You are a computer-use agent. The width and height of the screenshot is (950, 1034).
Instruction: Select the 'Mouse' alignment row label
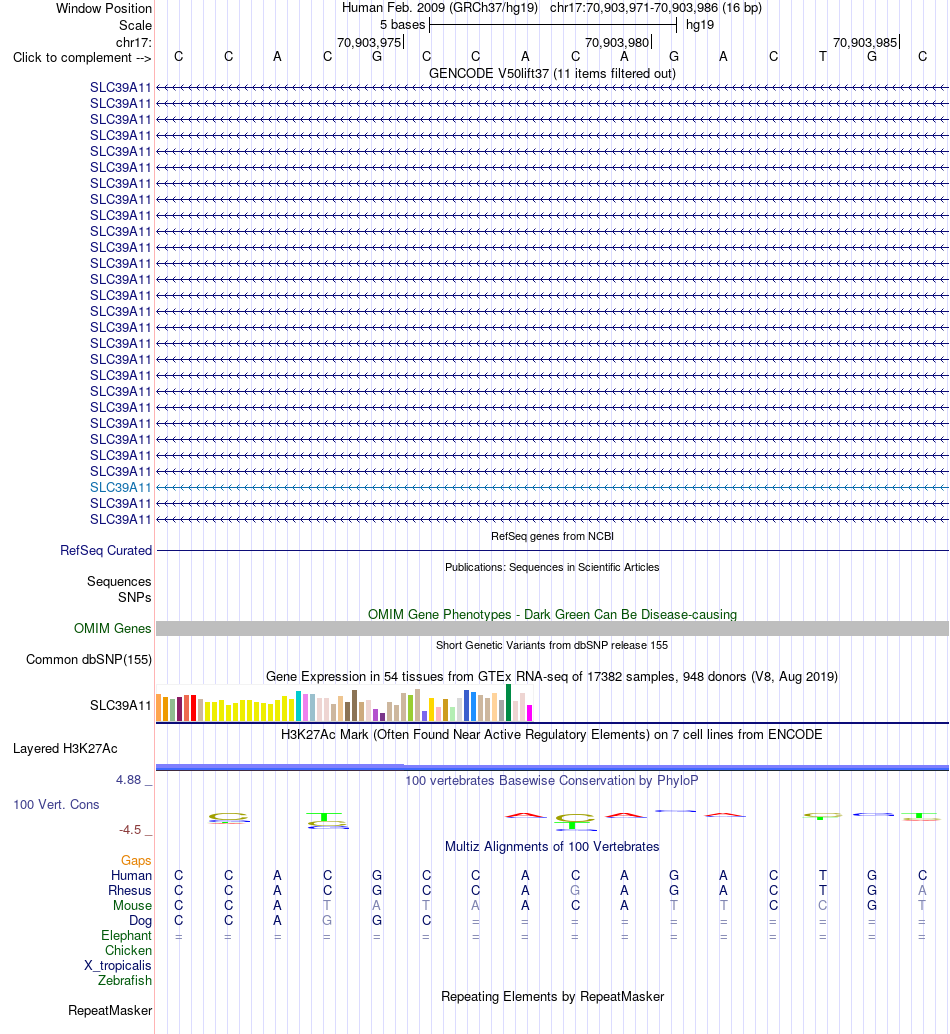(132, 906)
